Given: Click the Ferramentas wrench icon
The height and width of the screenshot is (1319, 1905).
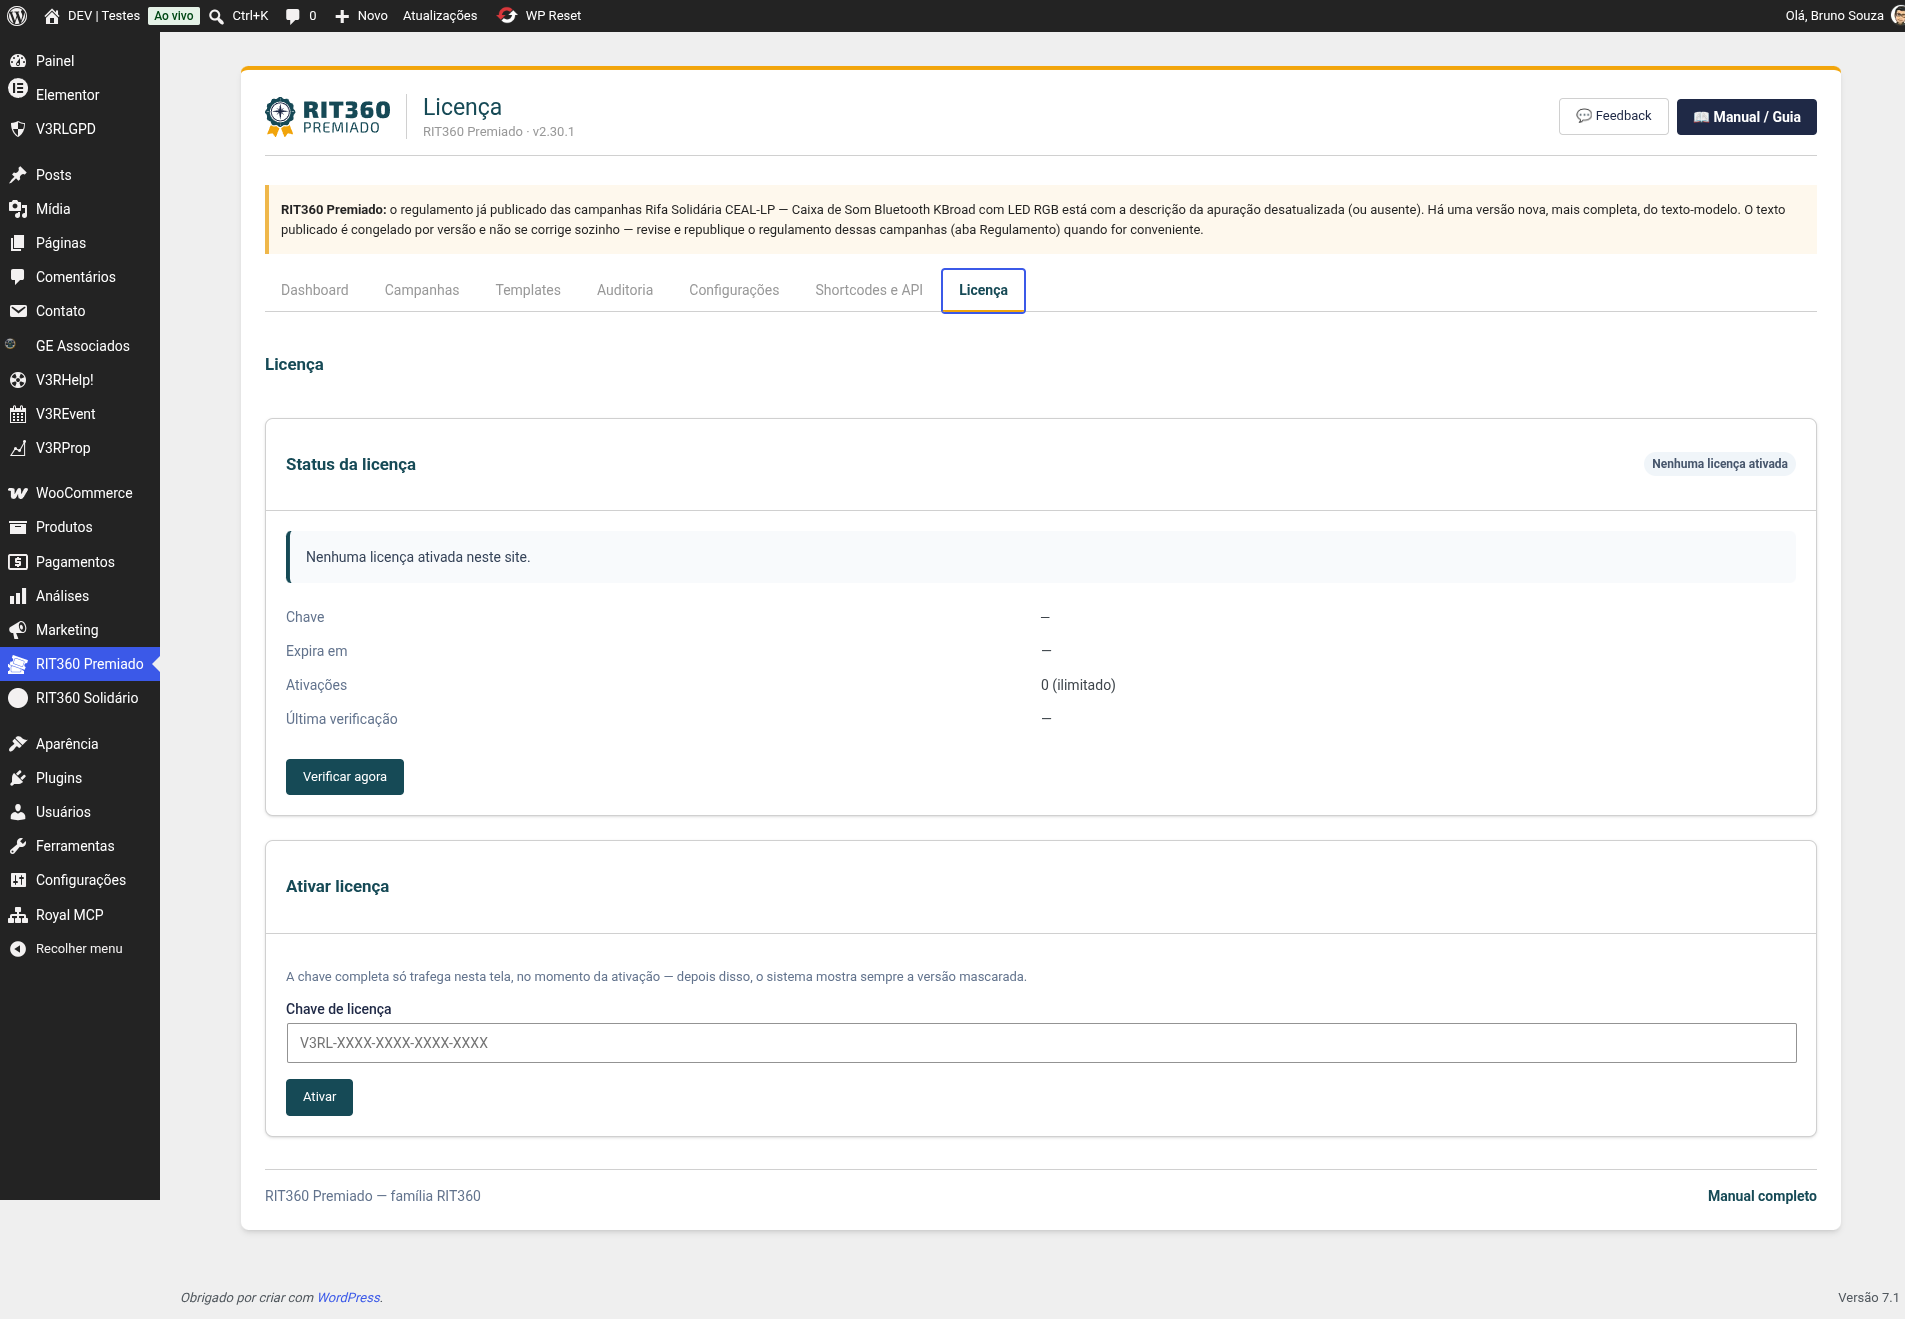Looking at the screenshot, I should pos(18,846).
